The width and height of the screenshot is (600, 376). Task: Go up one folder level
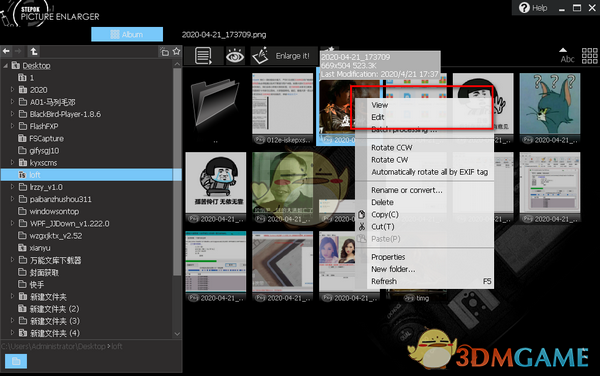coord(34,51)
